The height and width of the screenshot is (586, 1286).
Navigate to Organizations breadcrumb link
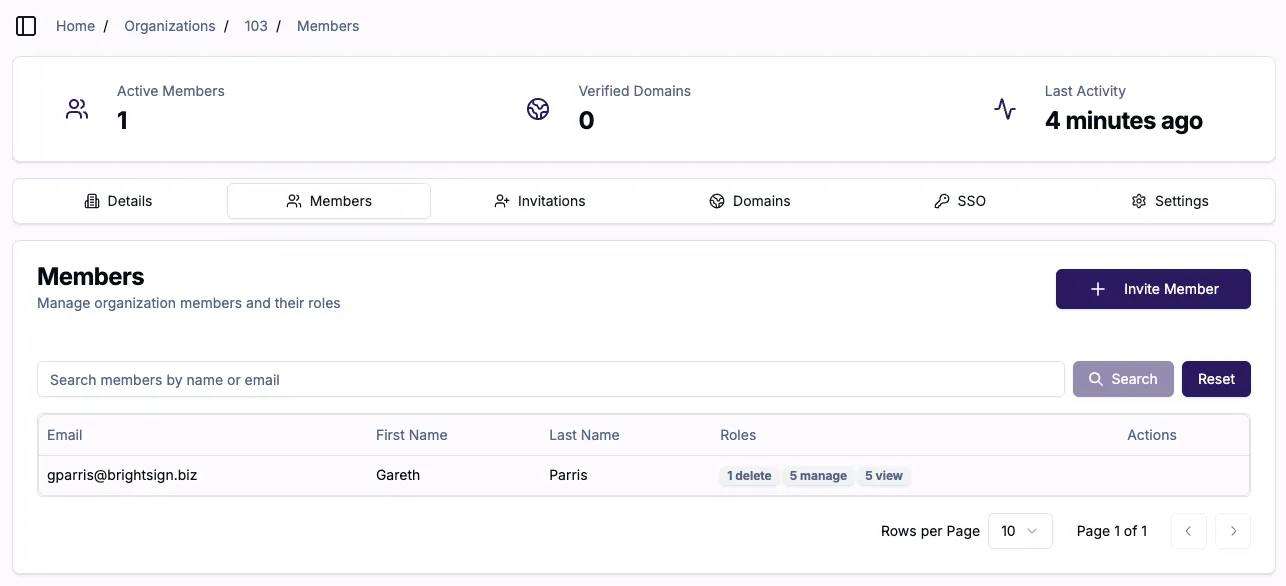tap(170, 26)
